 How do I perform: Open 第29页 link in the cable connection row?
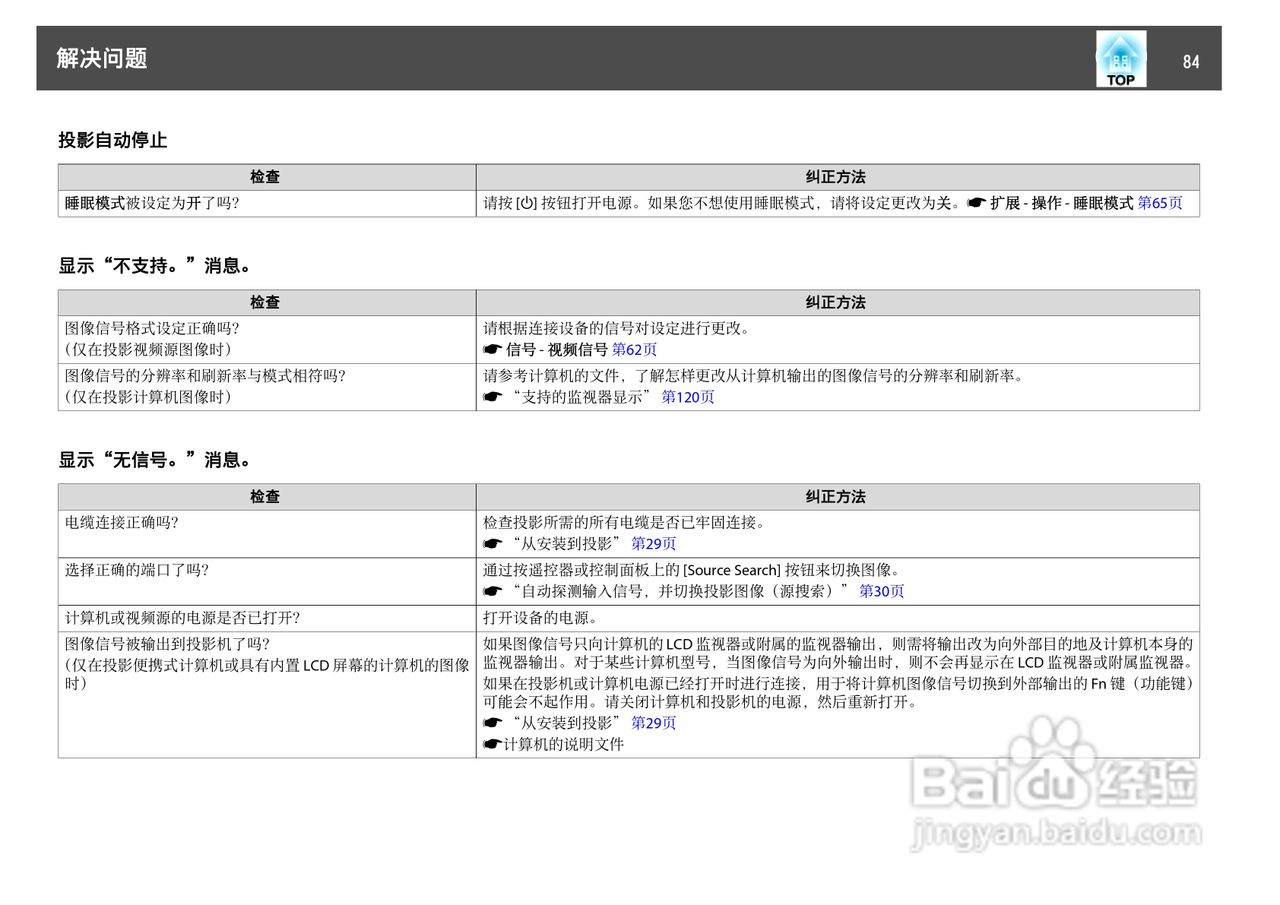click(x=653, y=544)
